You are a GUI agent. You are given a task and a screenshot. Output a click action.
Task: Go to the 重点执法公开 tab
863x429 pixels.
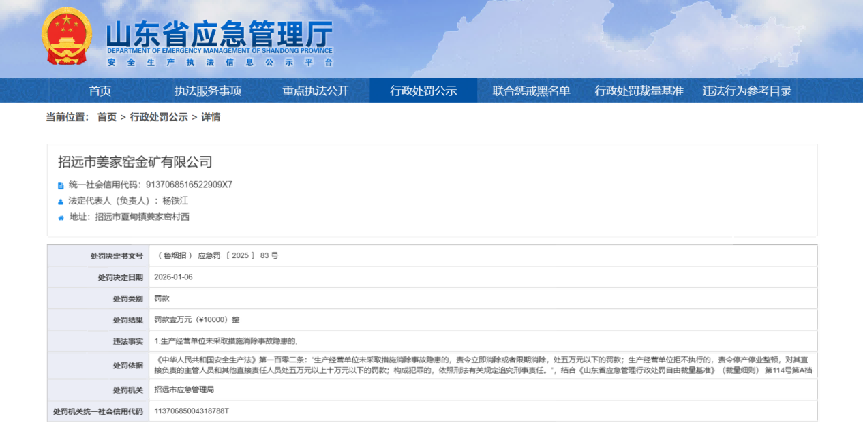315,91
